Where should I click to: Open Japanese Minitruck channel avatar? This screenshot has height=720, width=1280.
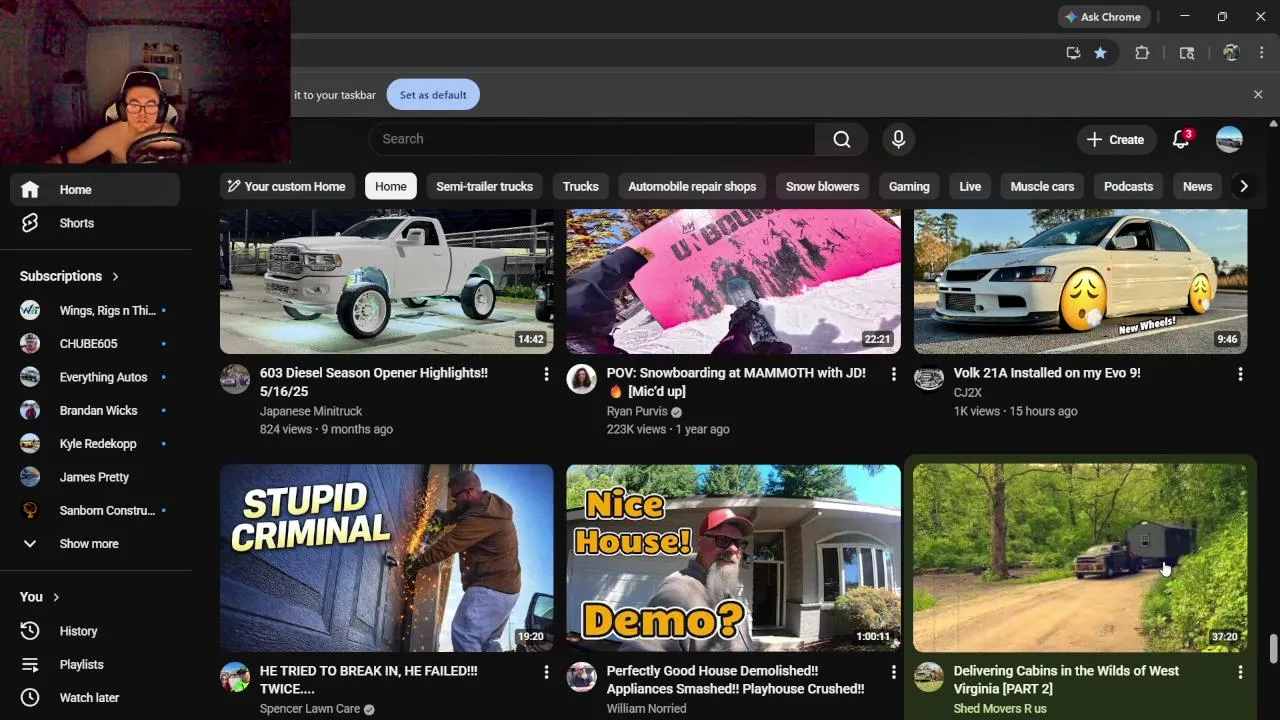[x=235, y=379]
